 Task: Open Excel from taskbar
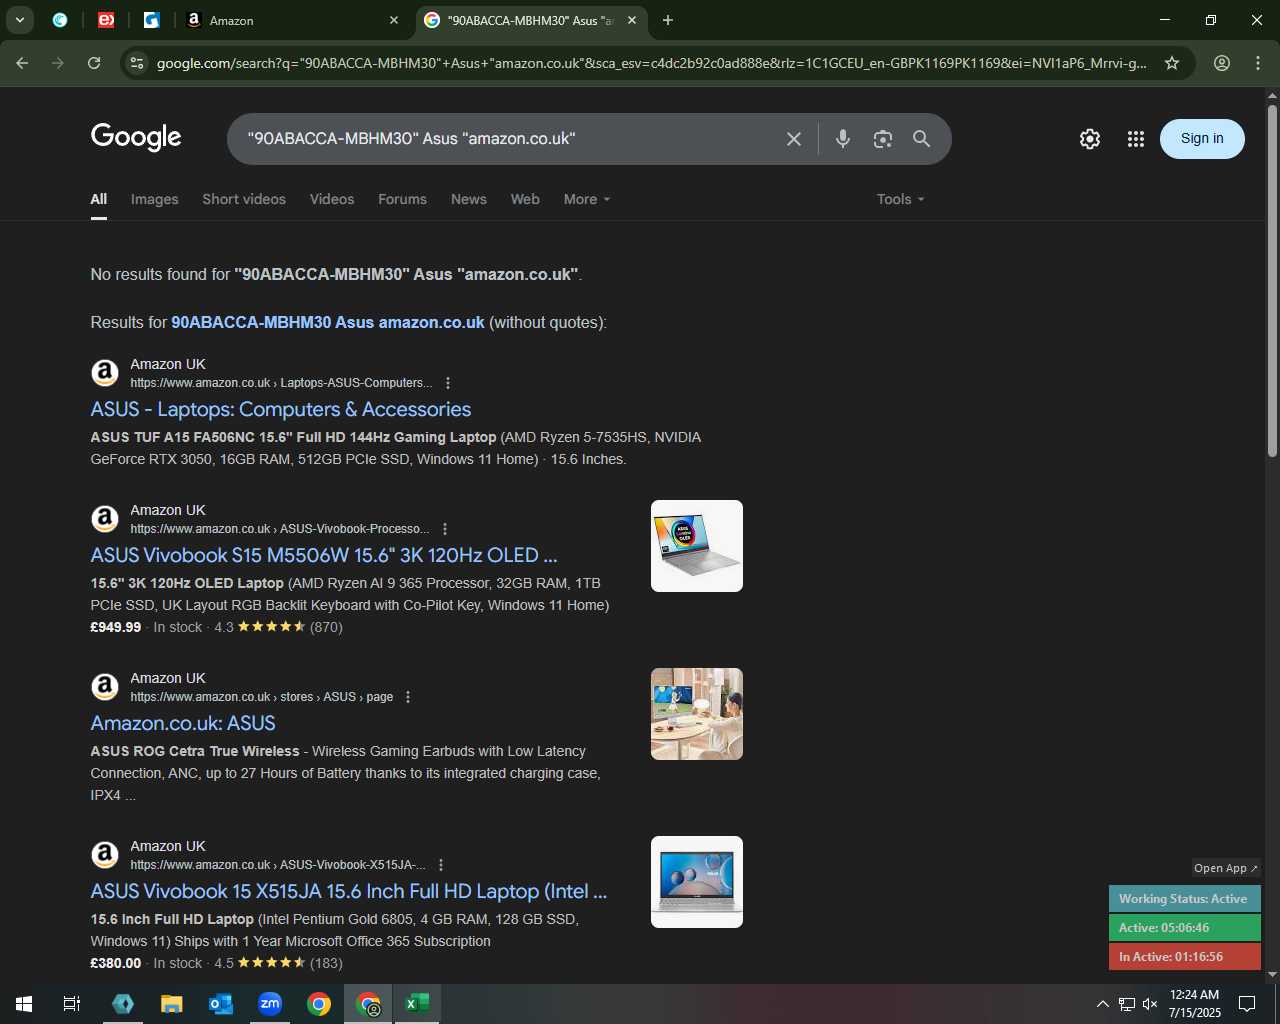417,1004
